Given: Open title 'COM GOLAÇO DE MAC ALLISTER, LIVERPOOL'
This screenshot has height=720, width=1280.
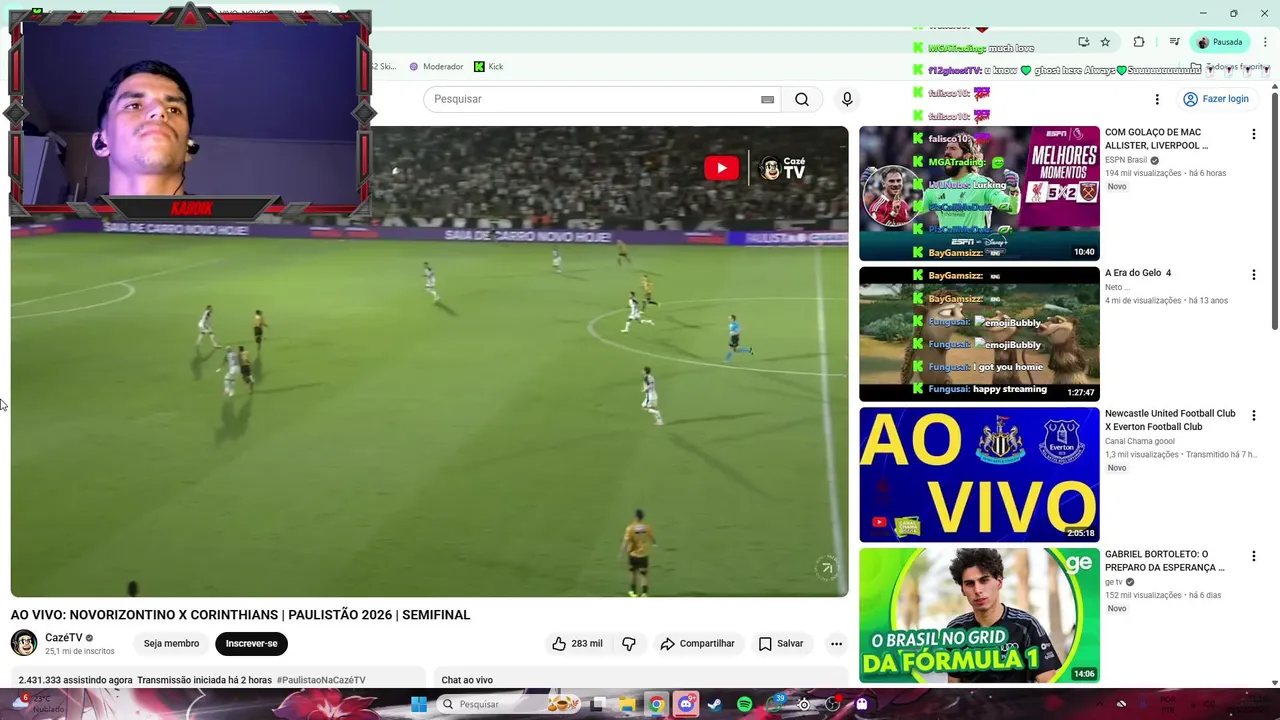Looking at the screenshot, I should [x=1156, y=139].
